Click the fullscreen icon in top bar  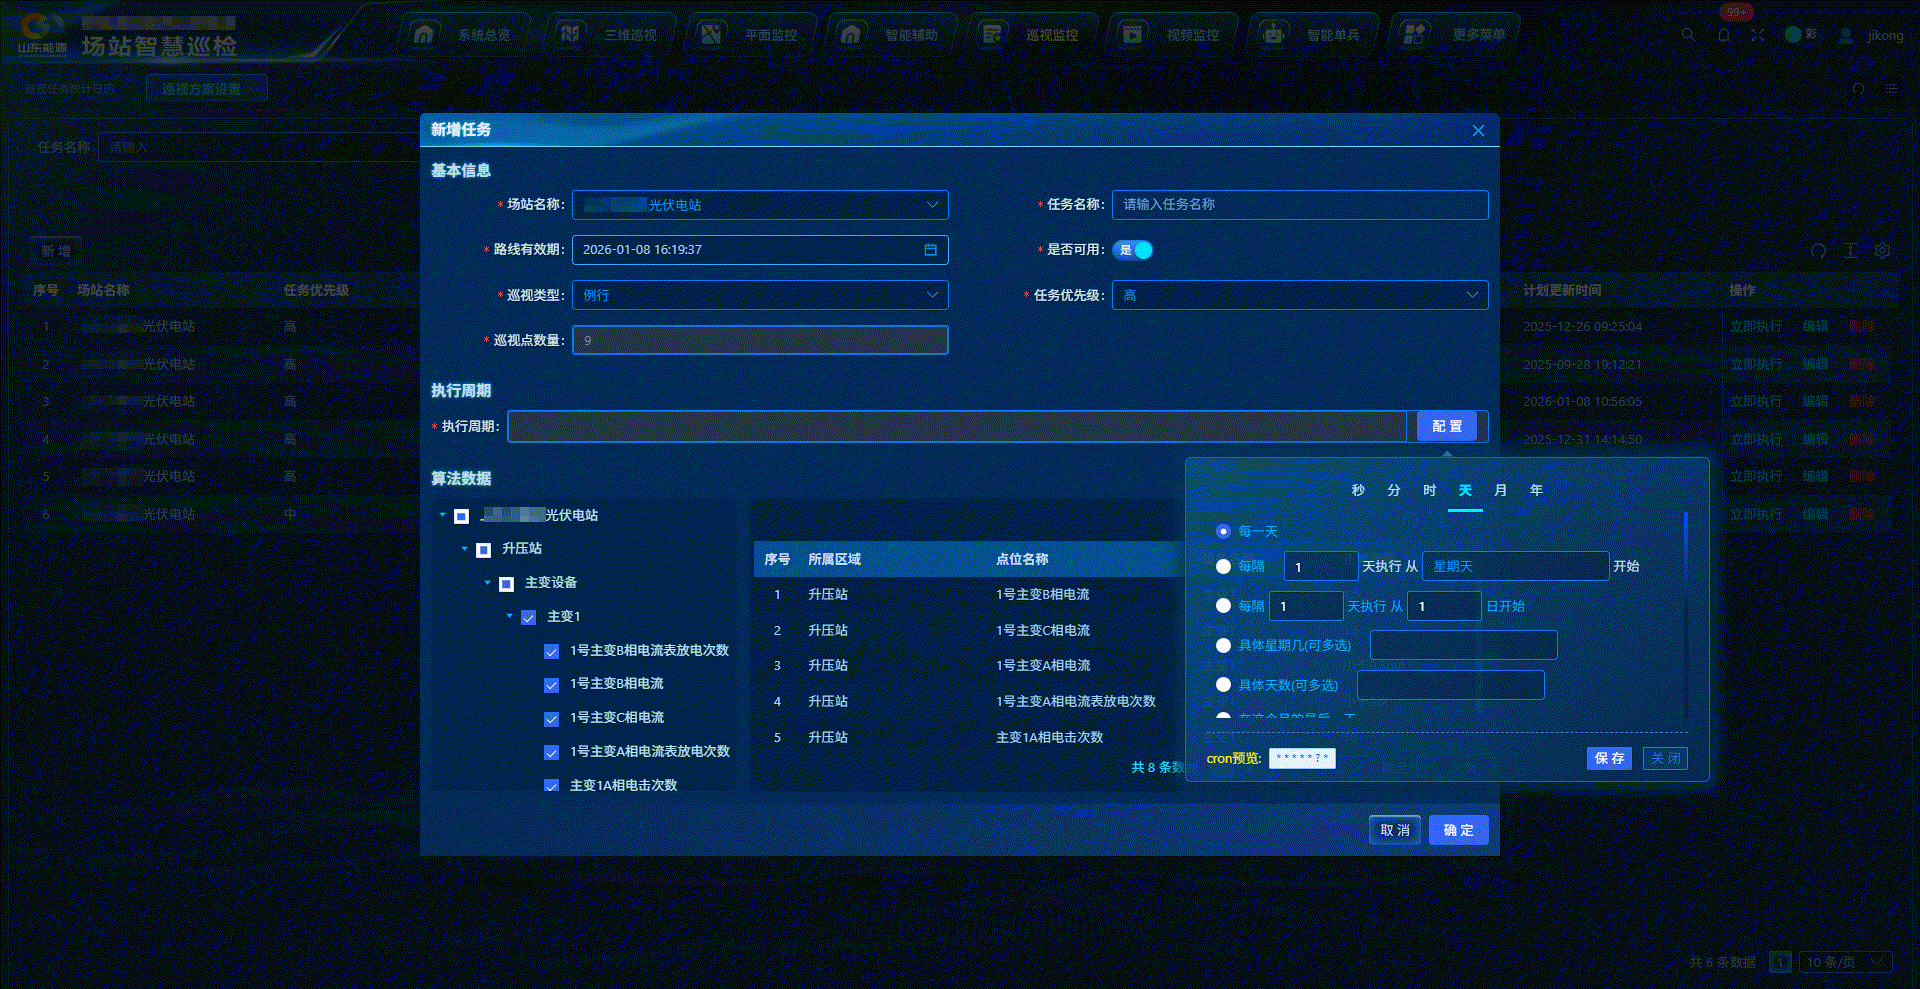pyautogui.click(x=1758, y=35)
